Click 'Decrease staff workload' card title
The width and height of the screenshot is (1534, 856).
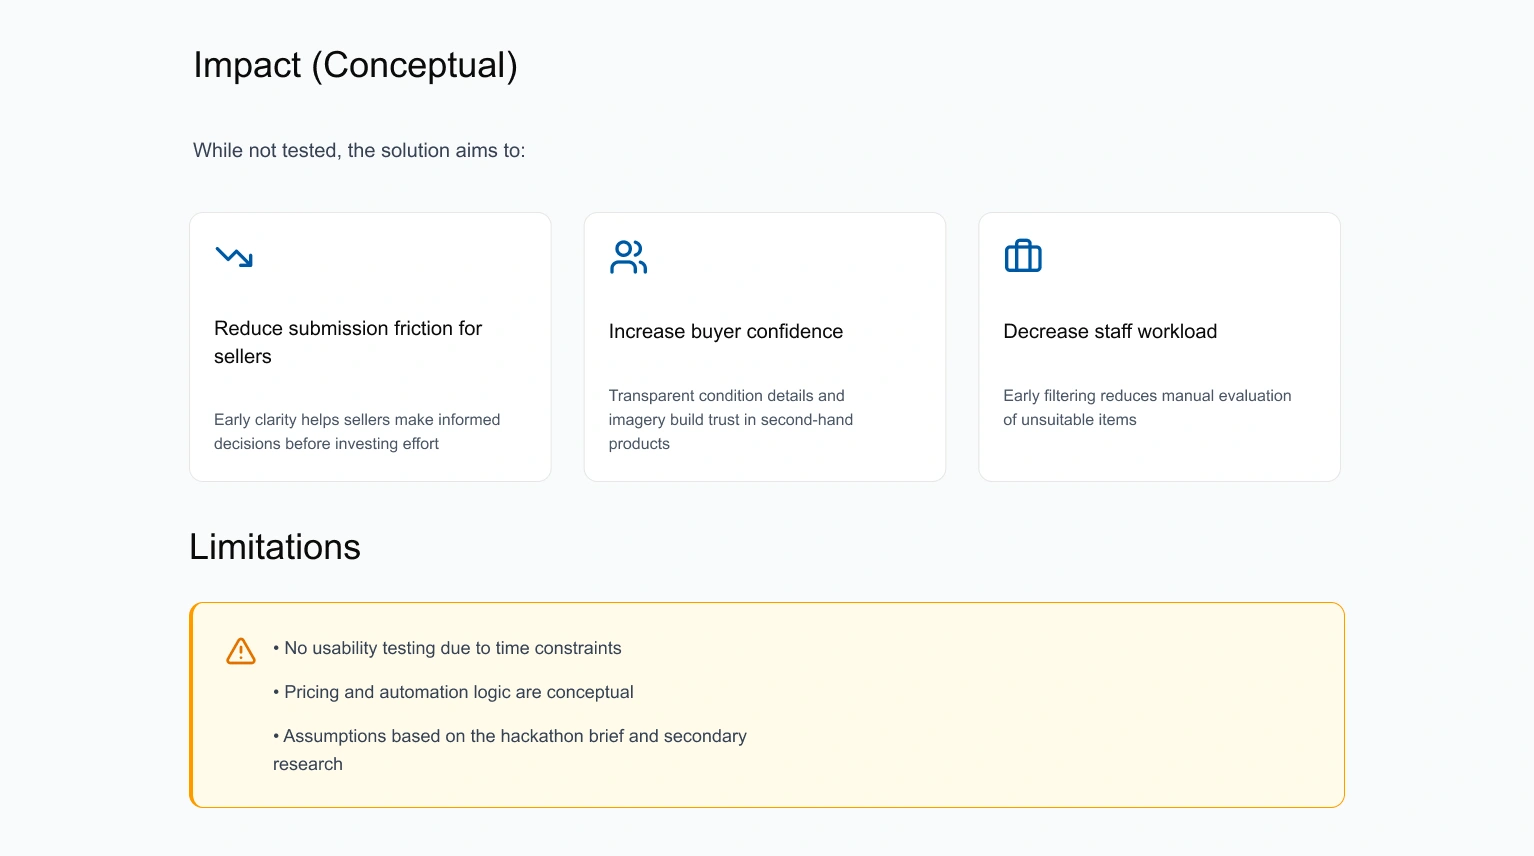(x=1110, y=331)
